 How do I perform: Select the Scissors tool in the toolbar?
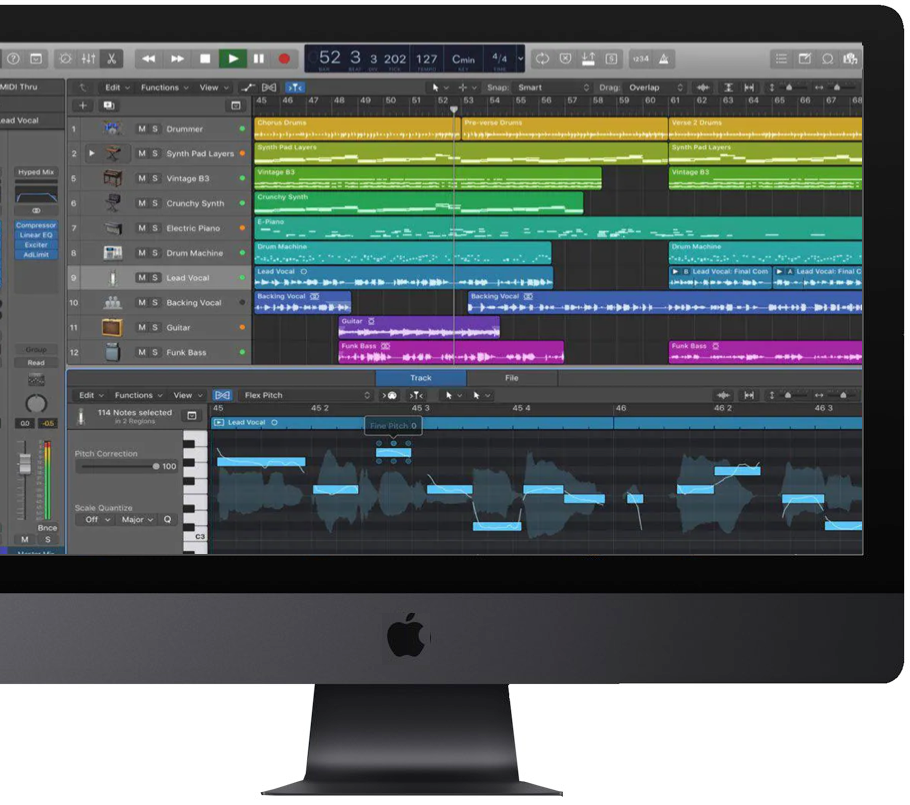click(112, 59)
